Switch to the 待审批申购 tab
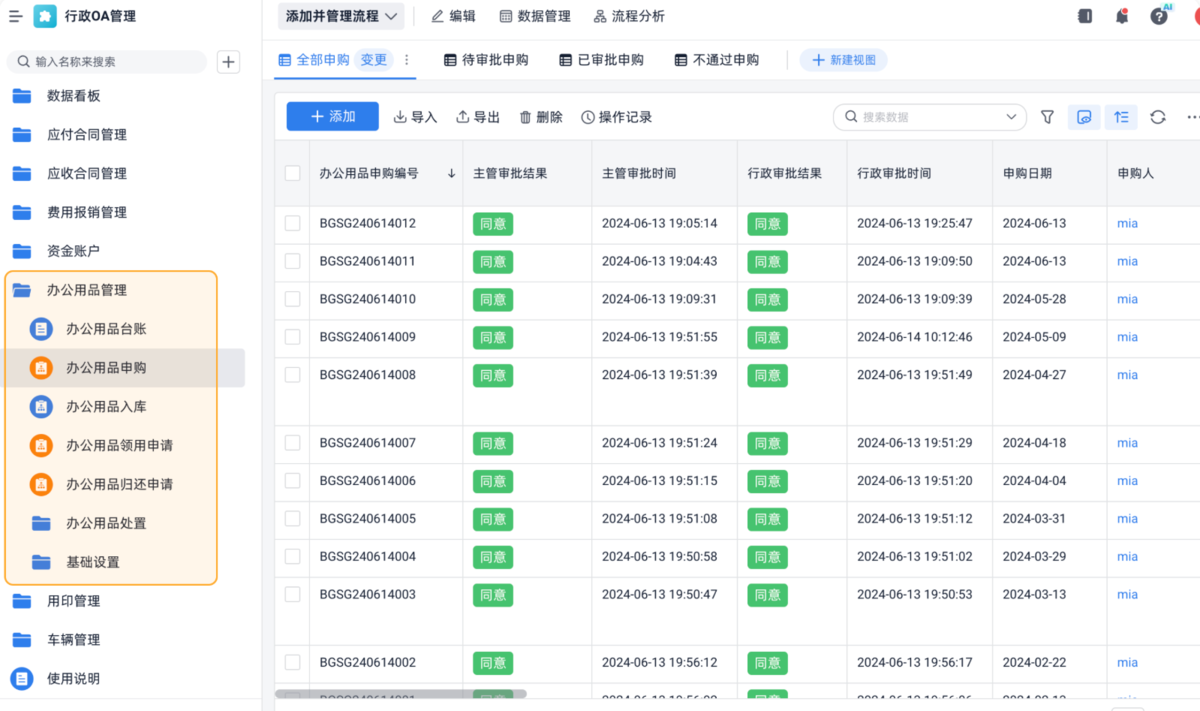The image size is (1200, 711). click(486, 60)
